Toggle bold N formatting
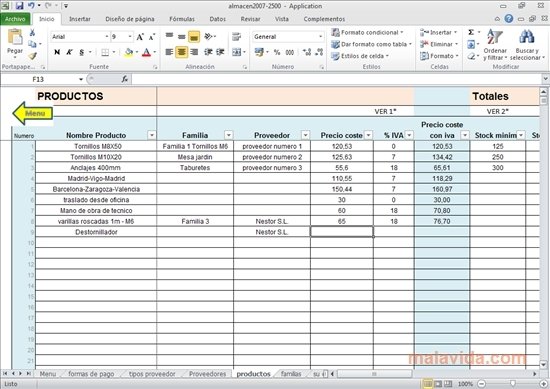This screenshot has width=550, height=389. click(57, 52)
